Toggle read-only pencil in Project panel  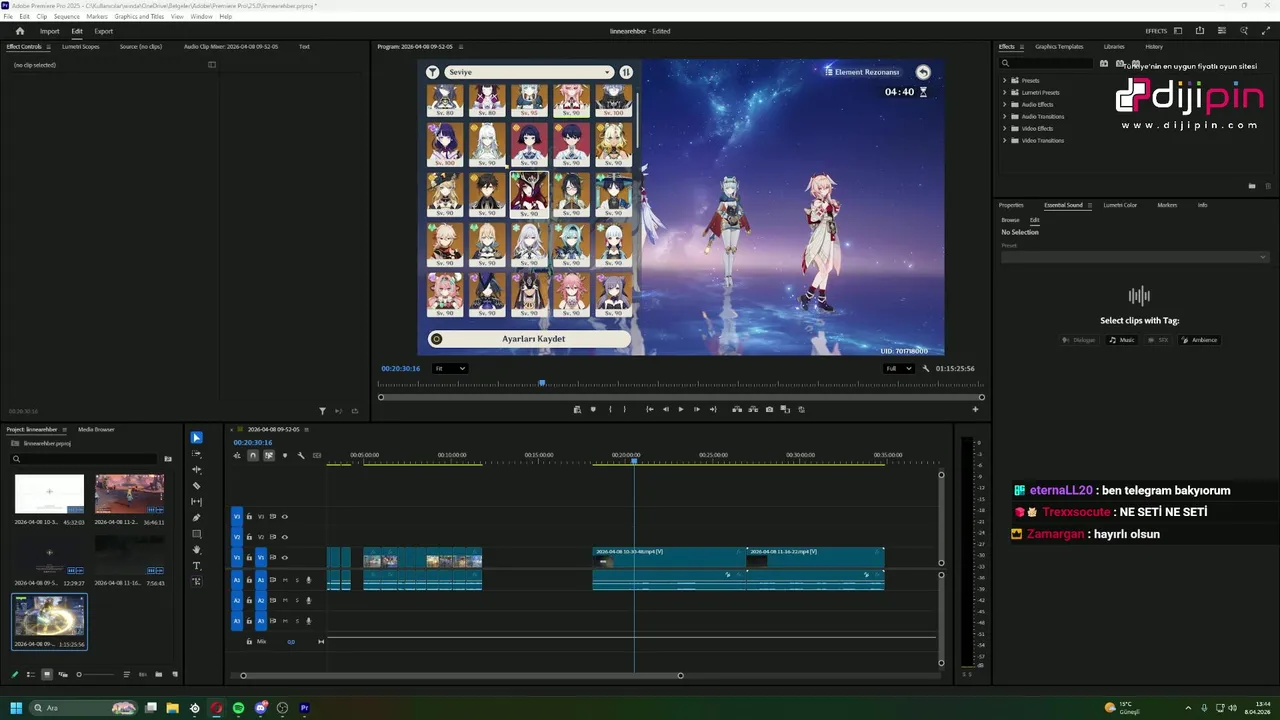pos(15,674)
